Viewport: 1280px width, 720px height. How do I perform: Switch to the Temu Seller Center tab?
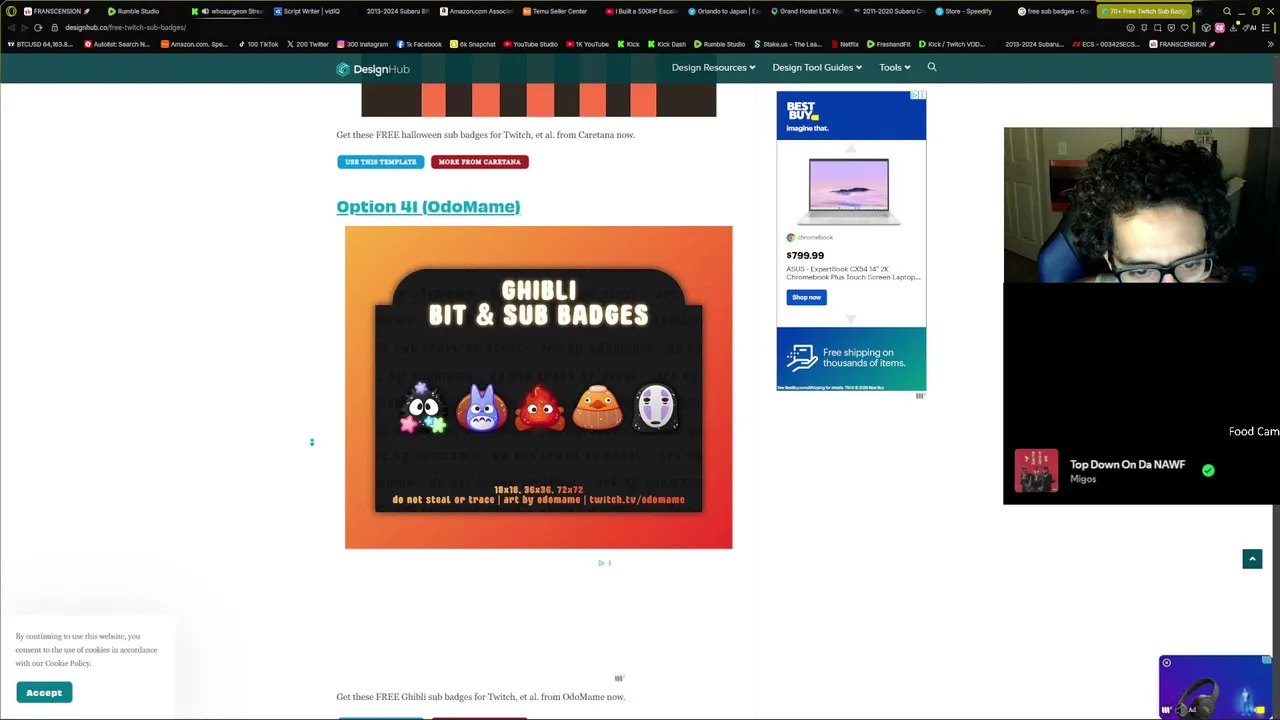[x=556, y=11]
